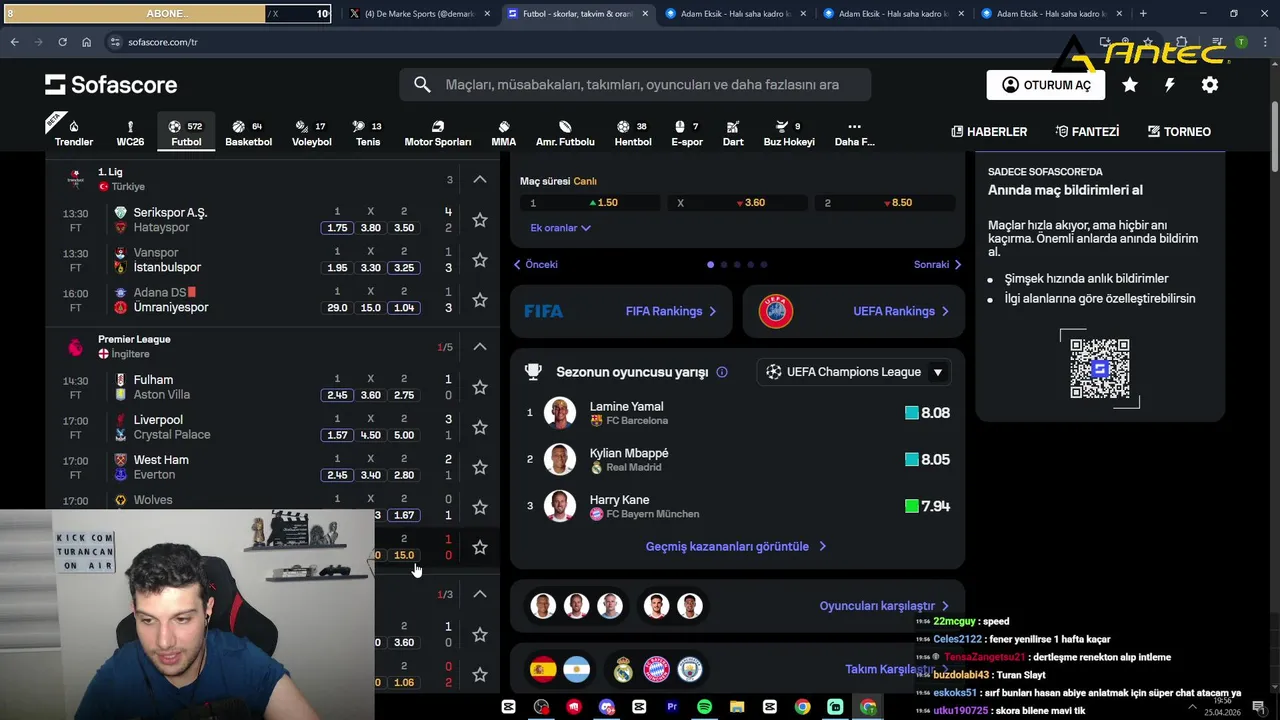The image size is (1280, 720).
Task: Collapse the Premier League section
Action: (x=480, y=347)
